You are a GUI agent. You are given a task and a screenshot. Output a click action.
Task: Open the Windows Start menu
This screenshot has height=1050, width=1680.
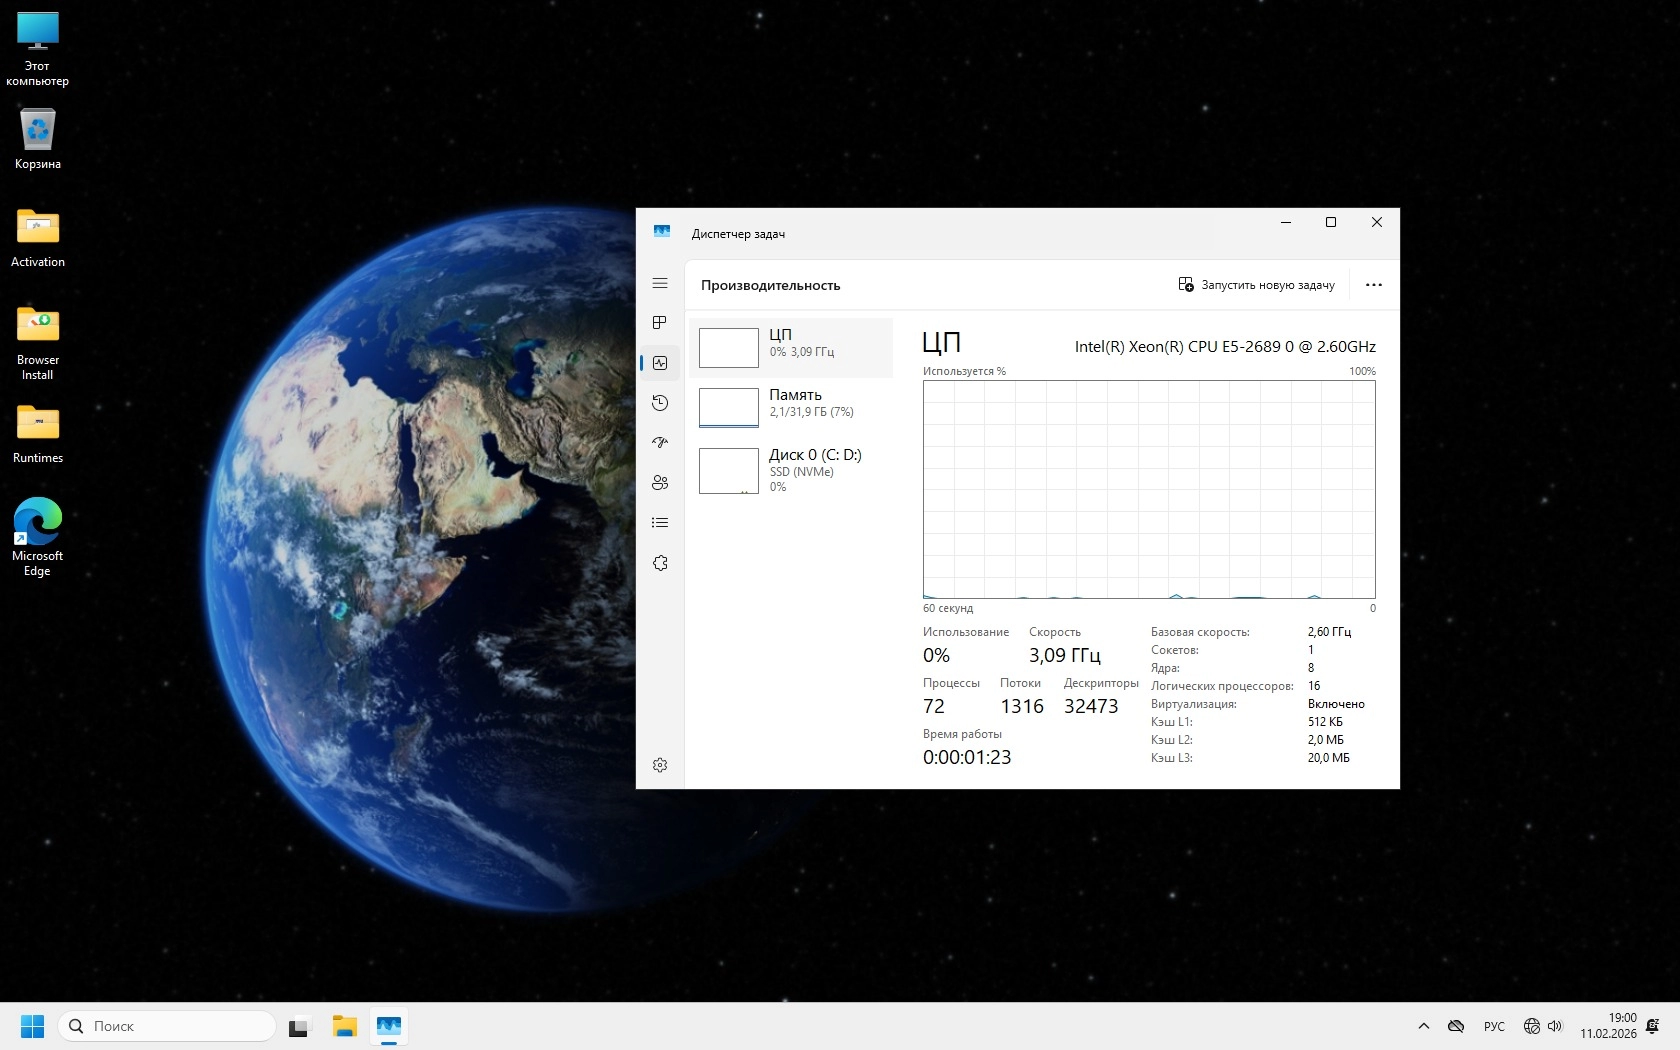pyautogui.click(x=32, y=1026)
